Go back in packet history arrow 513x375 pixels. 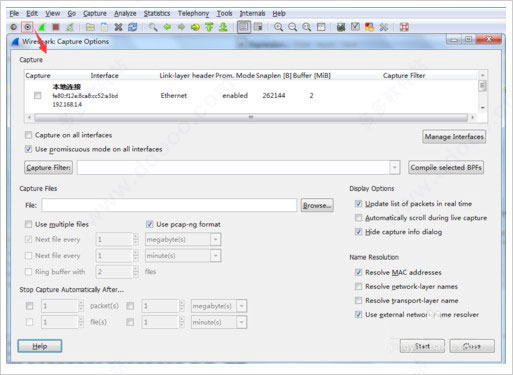(167, 27)
